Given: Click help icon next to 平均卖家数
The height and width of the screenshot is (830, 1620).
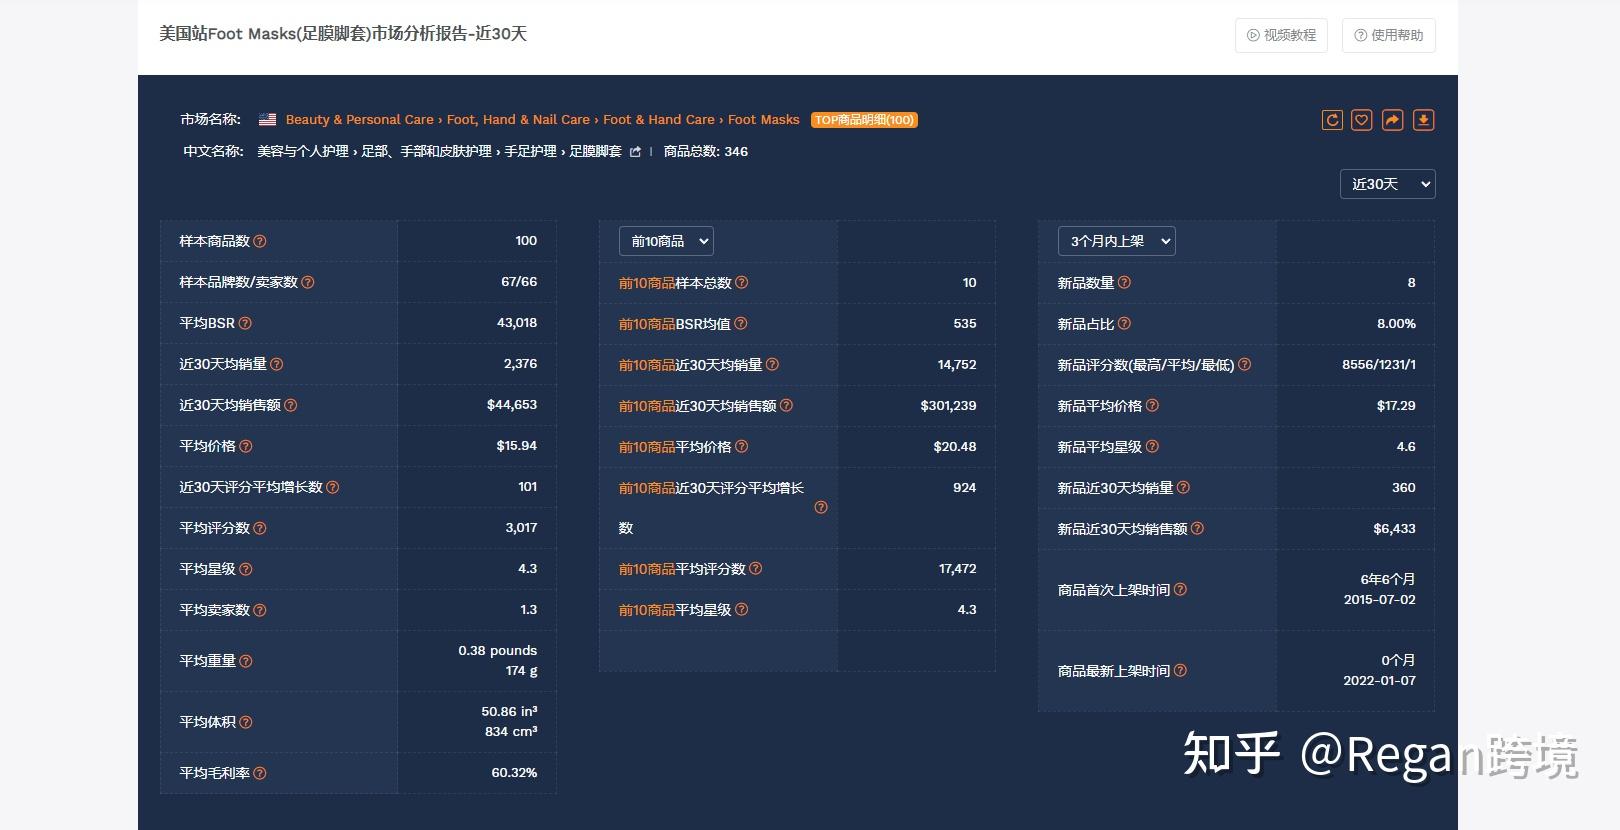Looking at the screenshot, I should [260, 610].
